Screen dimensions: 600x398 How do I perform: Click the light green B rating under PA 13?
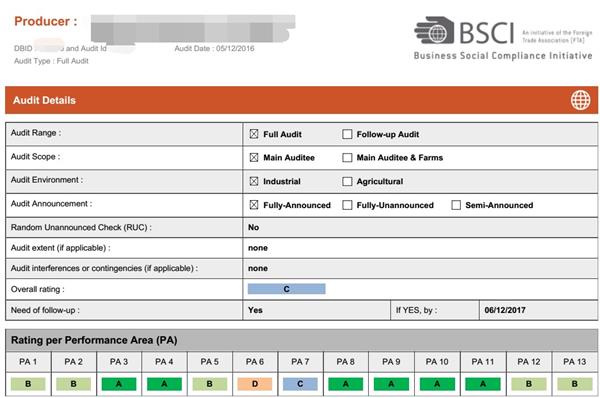click(x=574, y=384)
